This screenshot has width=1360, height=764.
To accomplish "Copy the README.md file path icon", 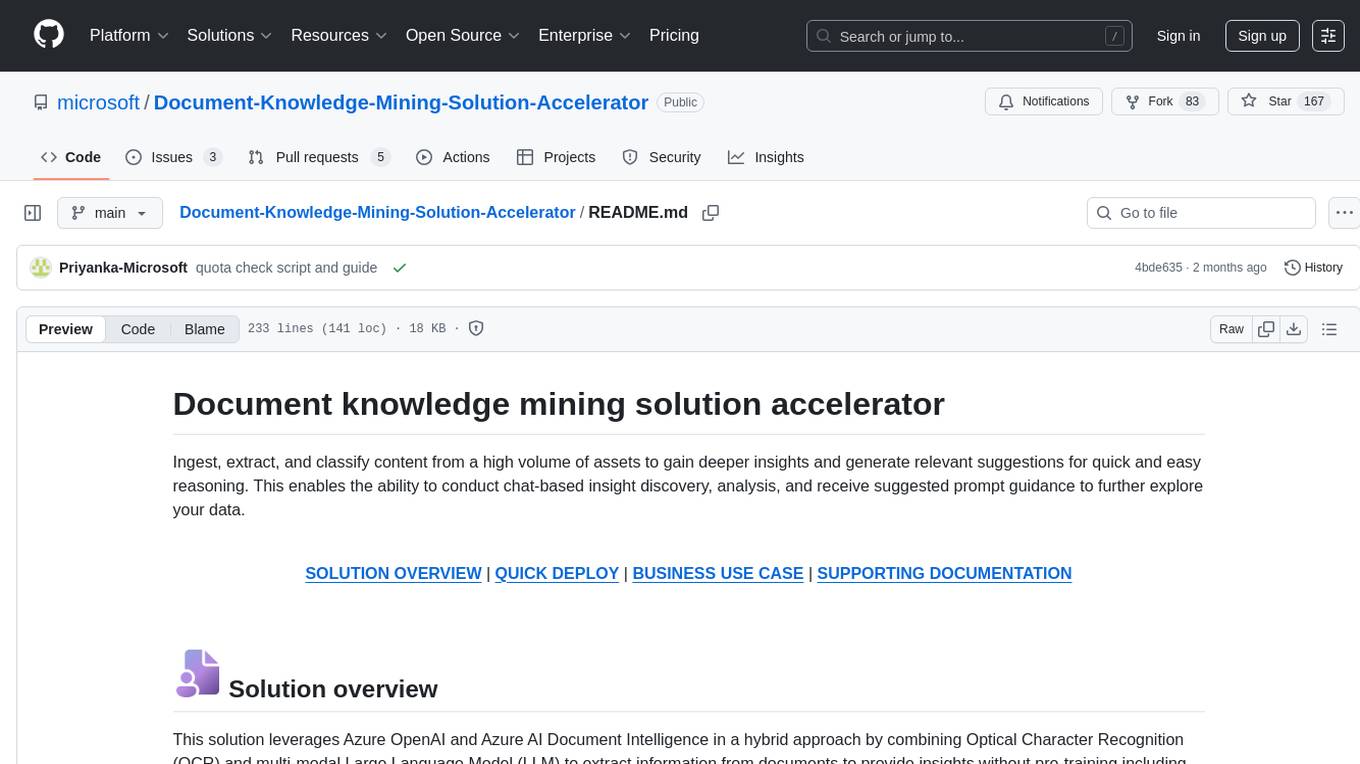I will pos(711,213).
